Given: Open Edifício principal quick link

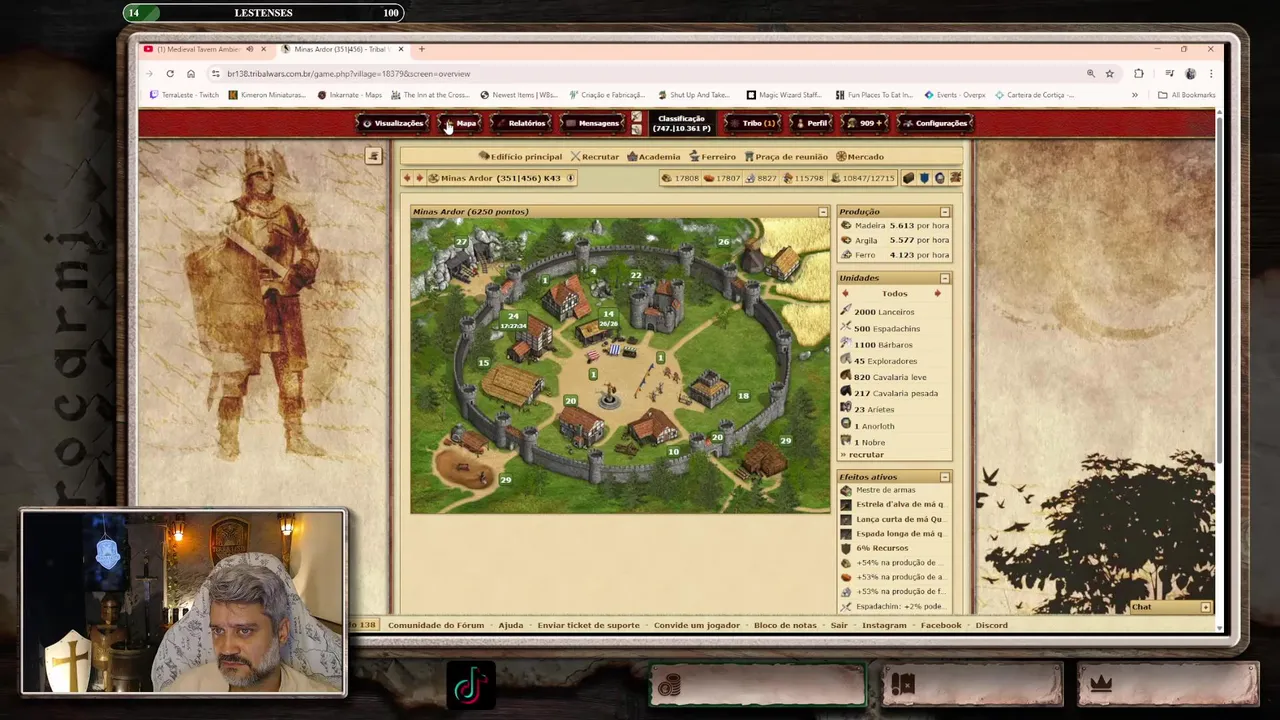Looking at the screenshot, I should pos(520,157).
